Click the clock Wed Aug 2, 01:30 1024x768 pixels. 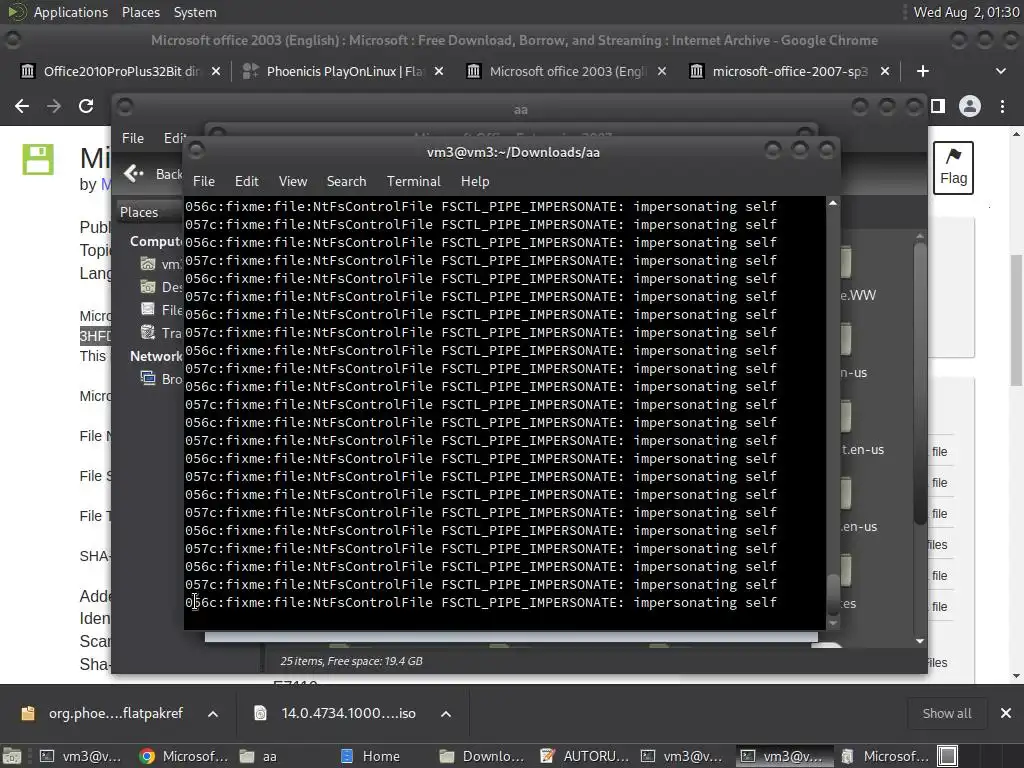(967, 12)
